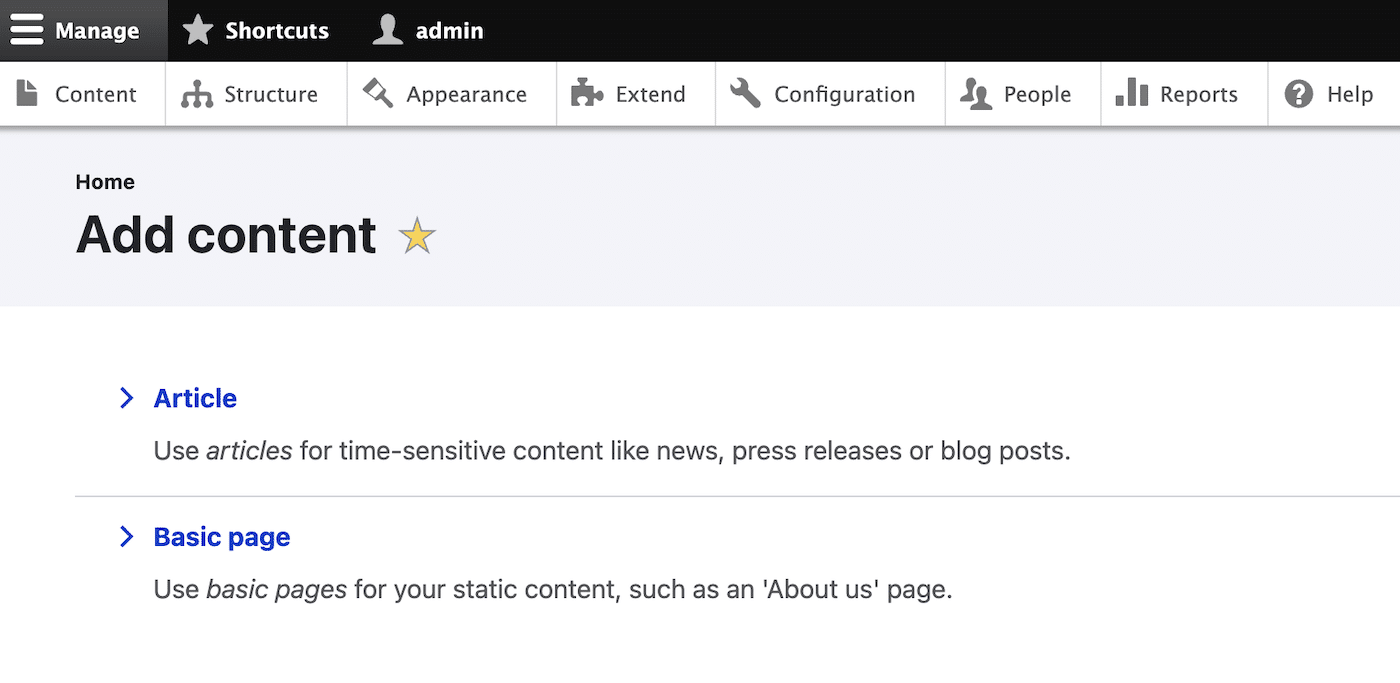The width and height of the screenshot is (1400, 683).
Task: Click the Configuration wrench icon
Action: click(x=745, y=93)
